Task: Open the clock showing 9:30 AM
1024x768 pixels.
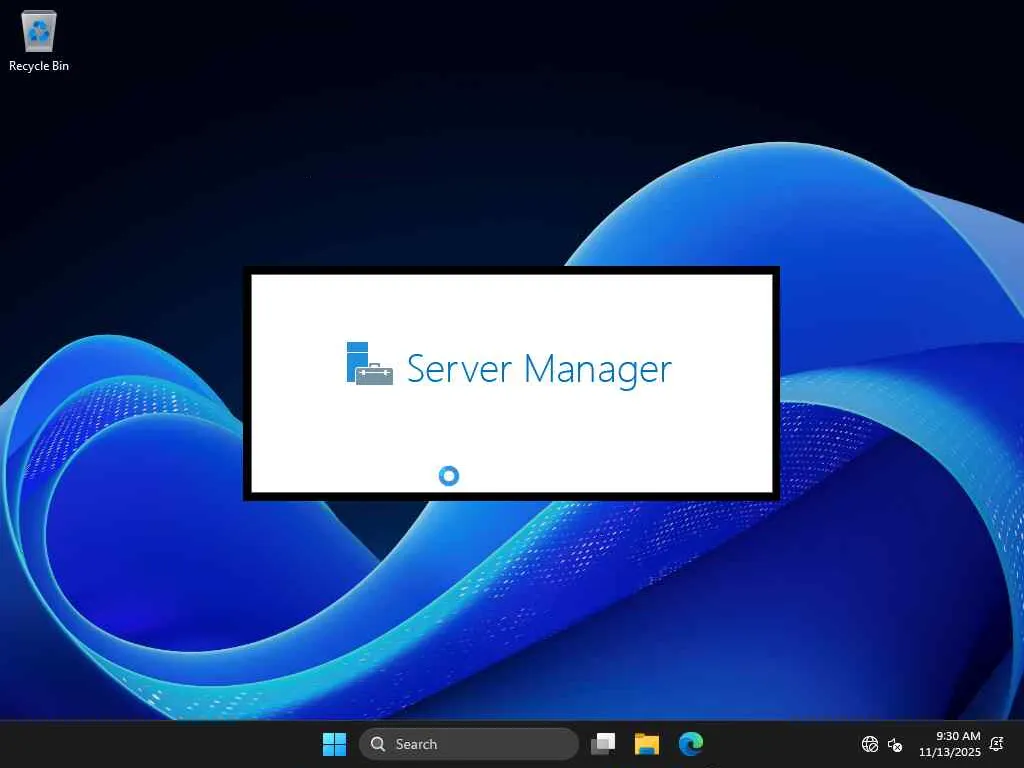Action: pos(958,736)
